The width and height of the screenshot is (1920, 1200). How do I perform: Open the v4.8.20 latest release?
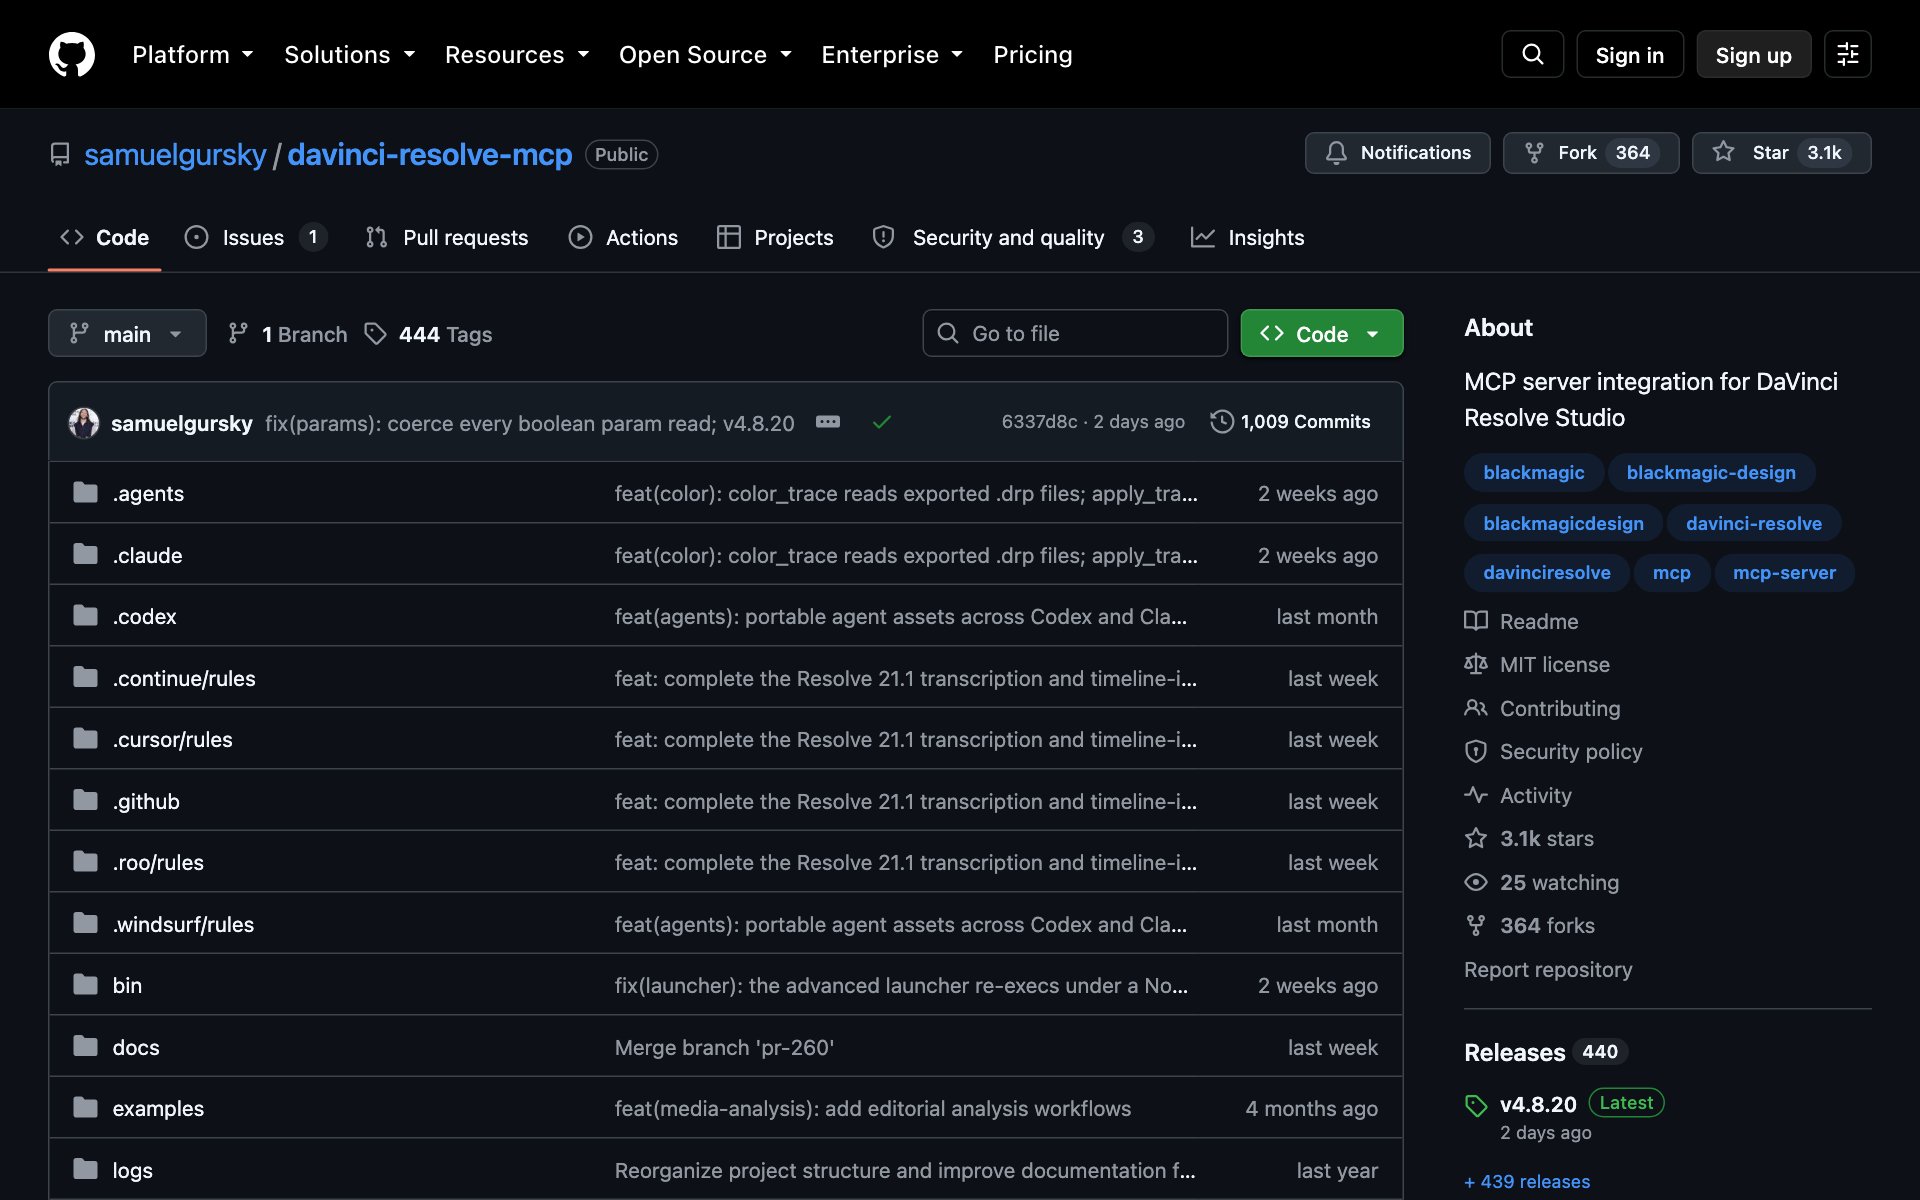[x=1537, y=1104]
